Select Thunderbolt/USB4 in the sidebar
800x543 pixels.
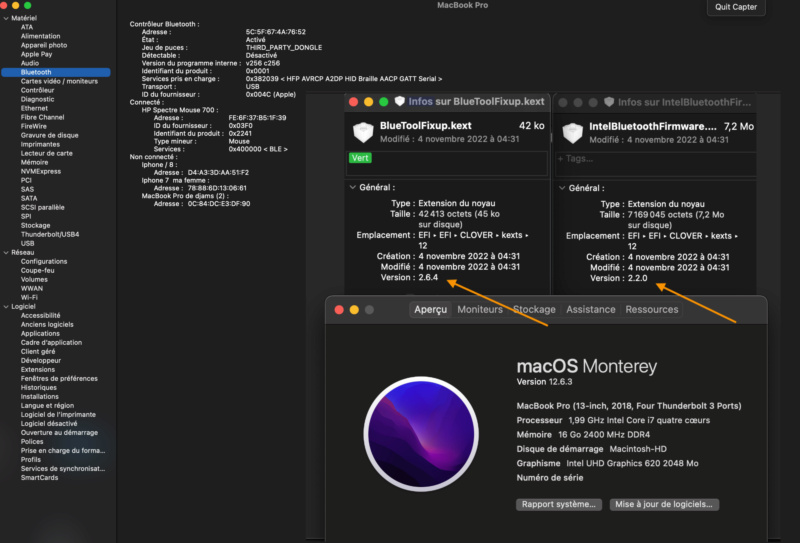point(50,235)
